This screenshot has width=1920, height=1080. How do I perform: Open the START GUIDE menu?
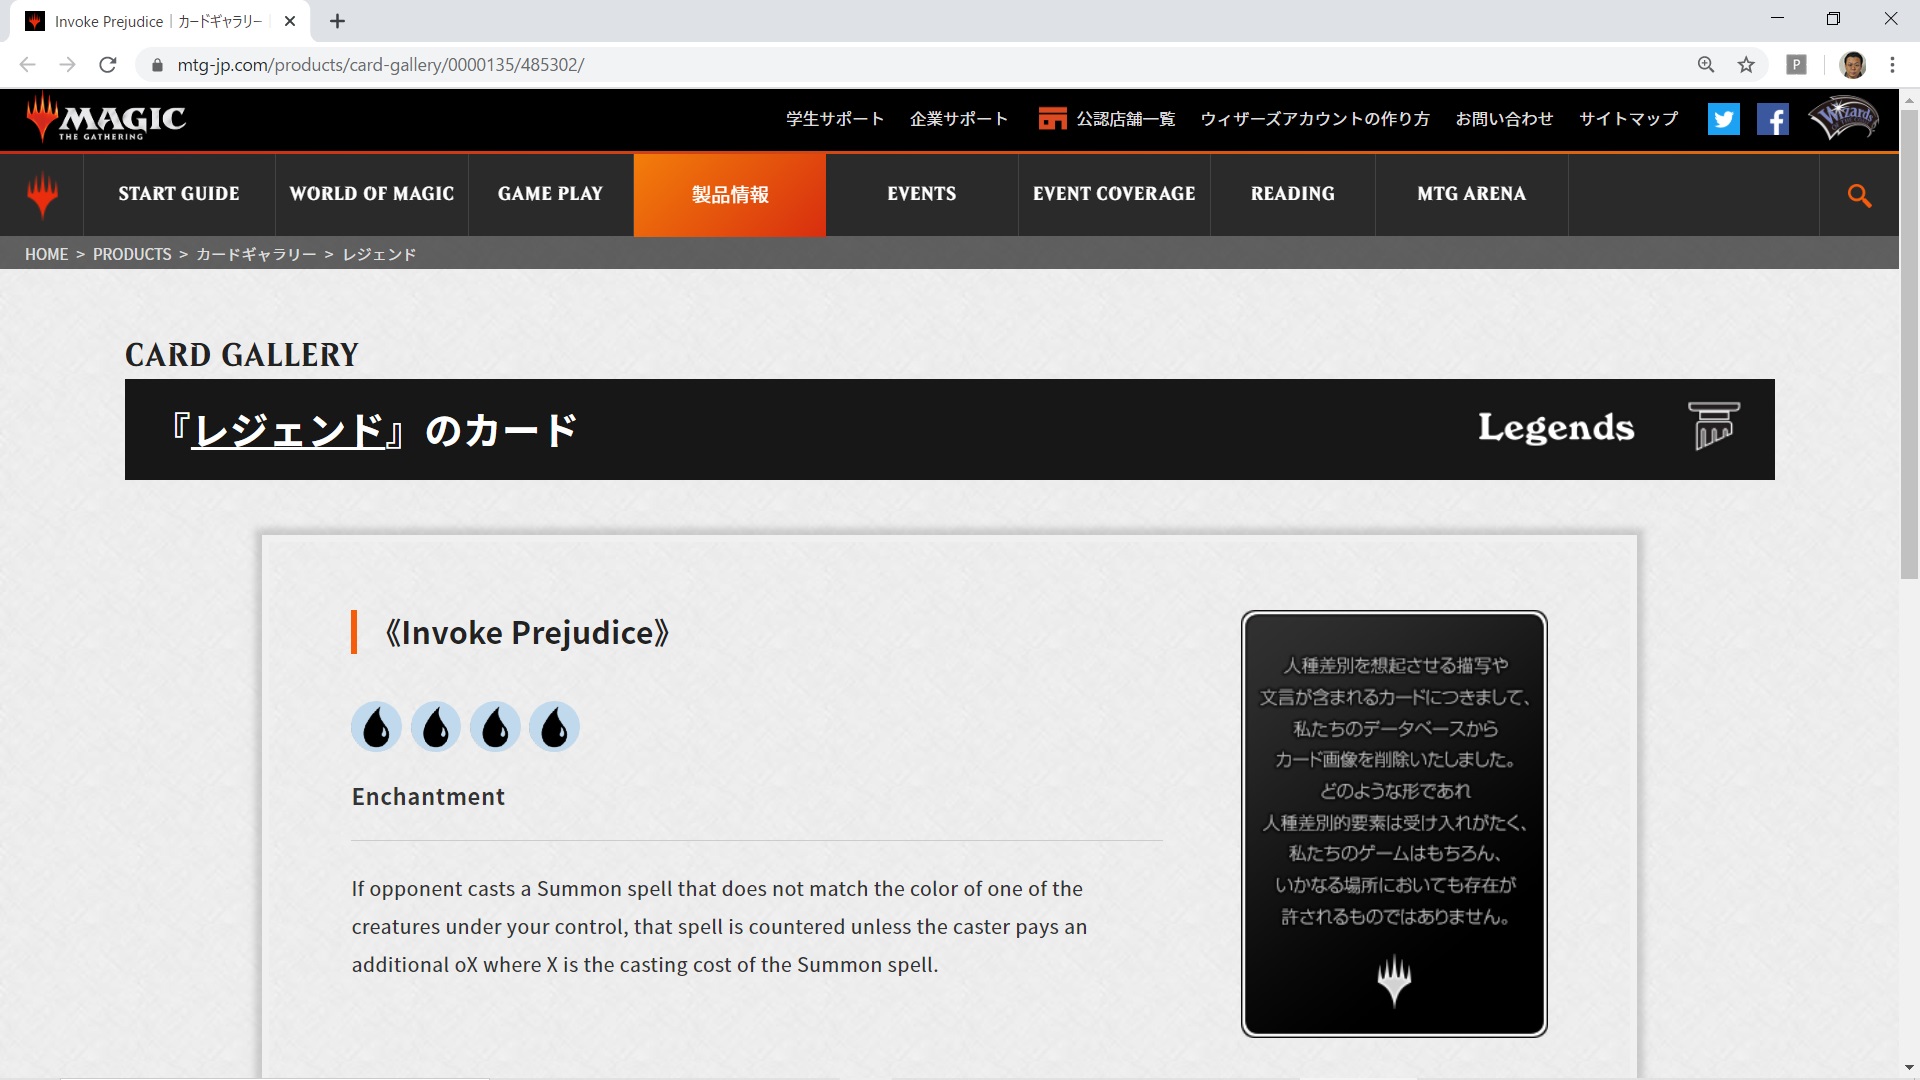[x=179, y=194]
